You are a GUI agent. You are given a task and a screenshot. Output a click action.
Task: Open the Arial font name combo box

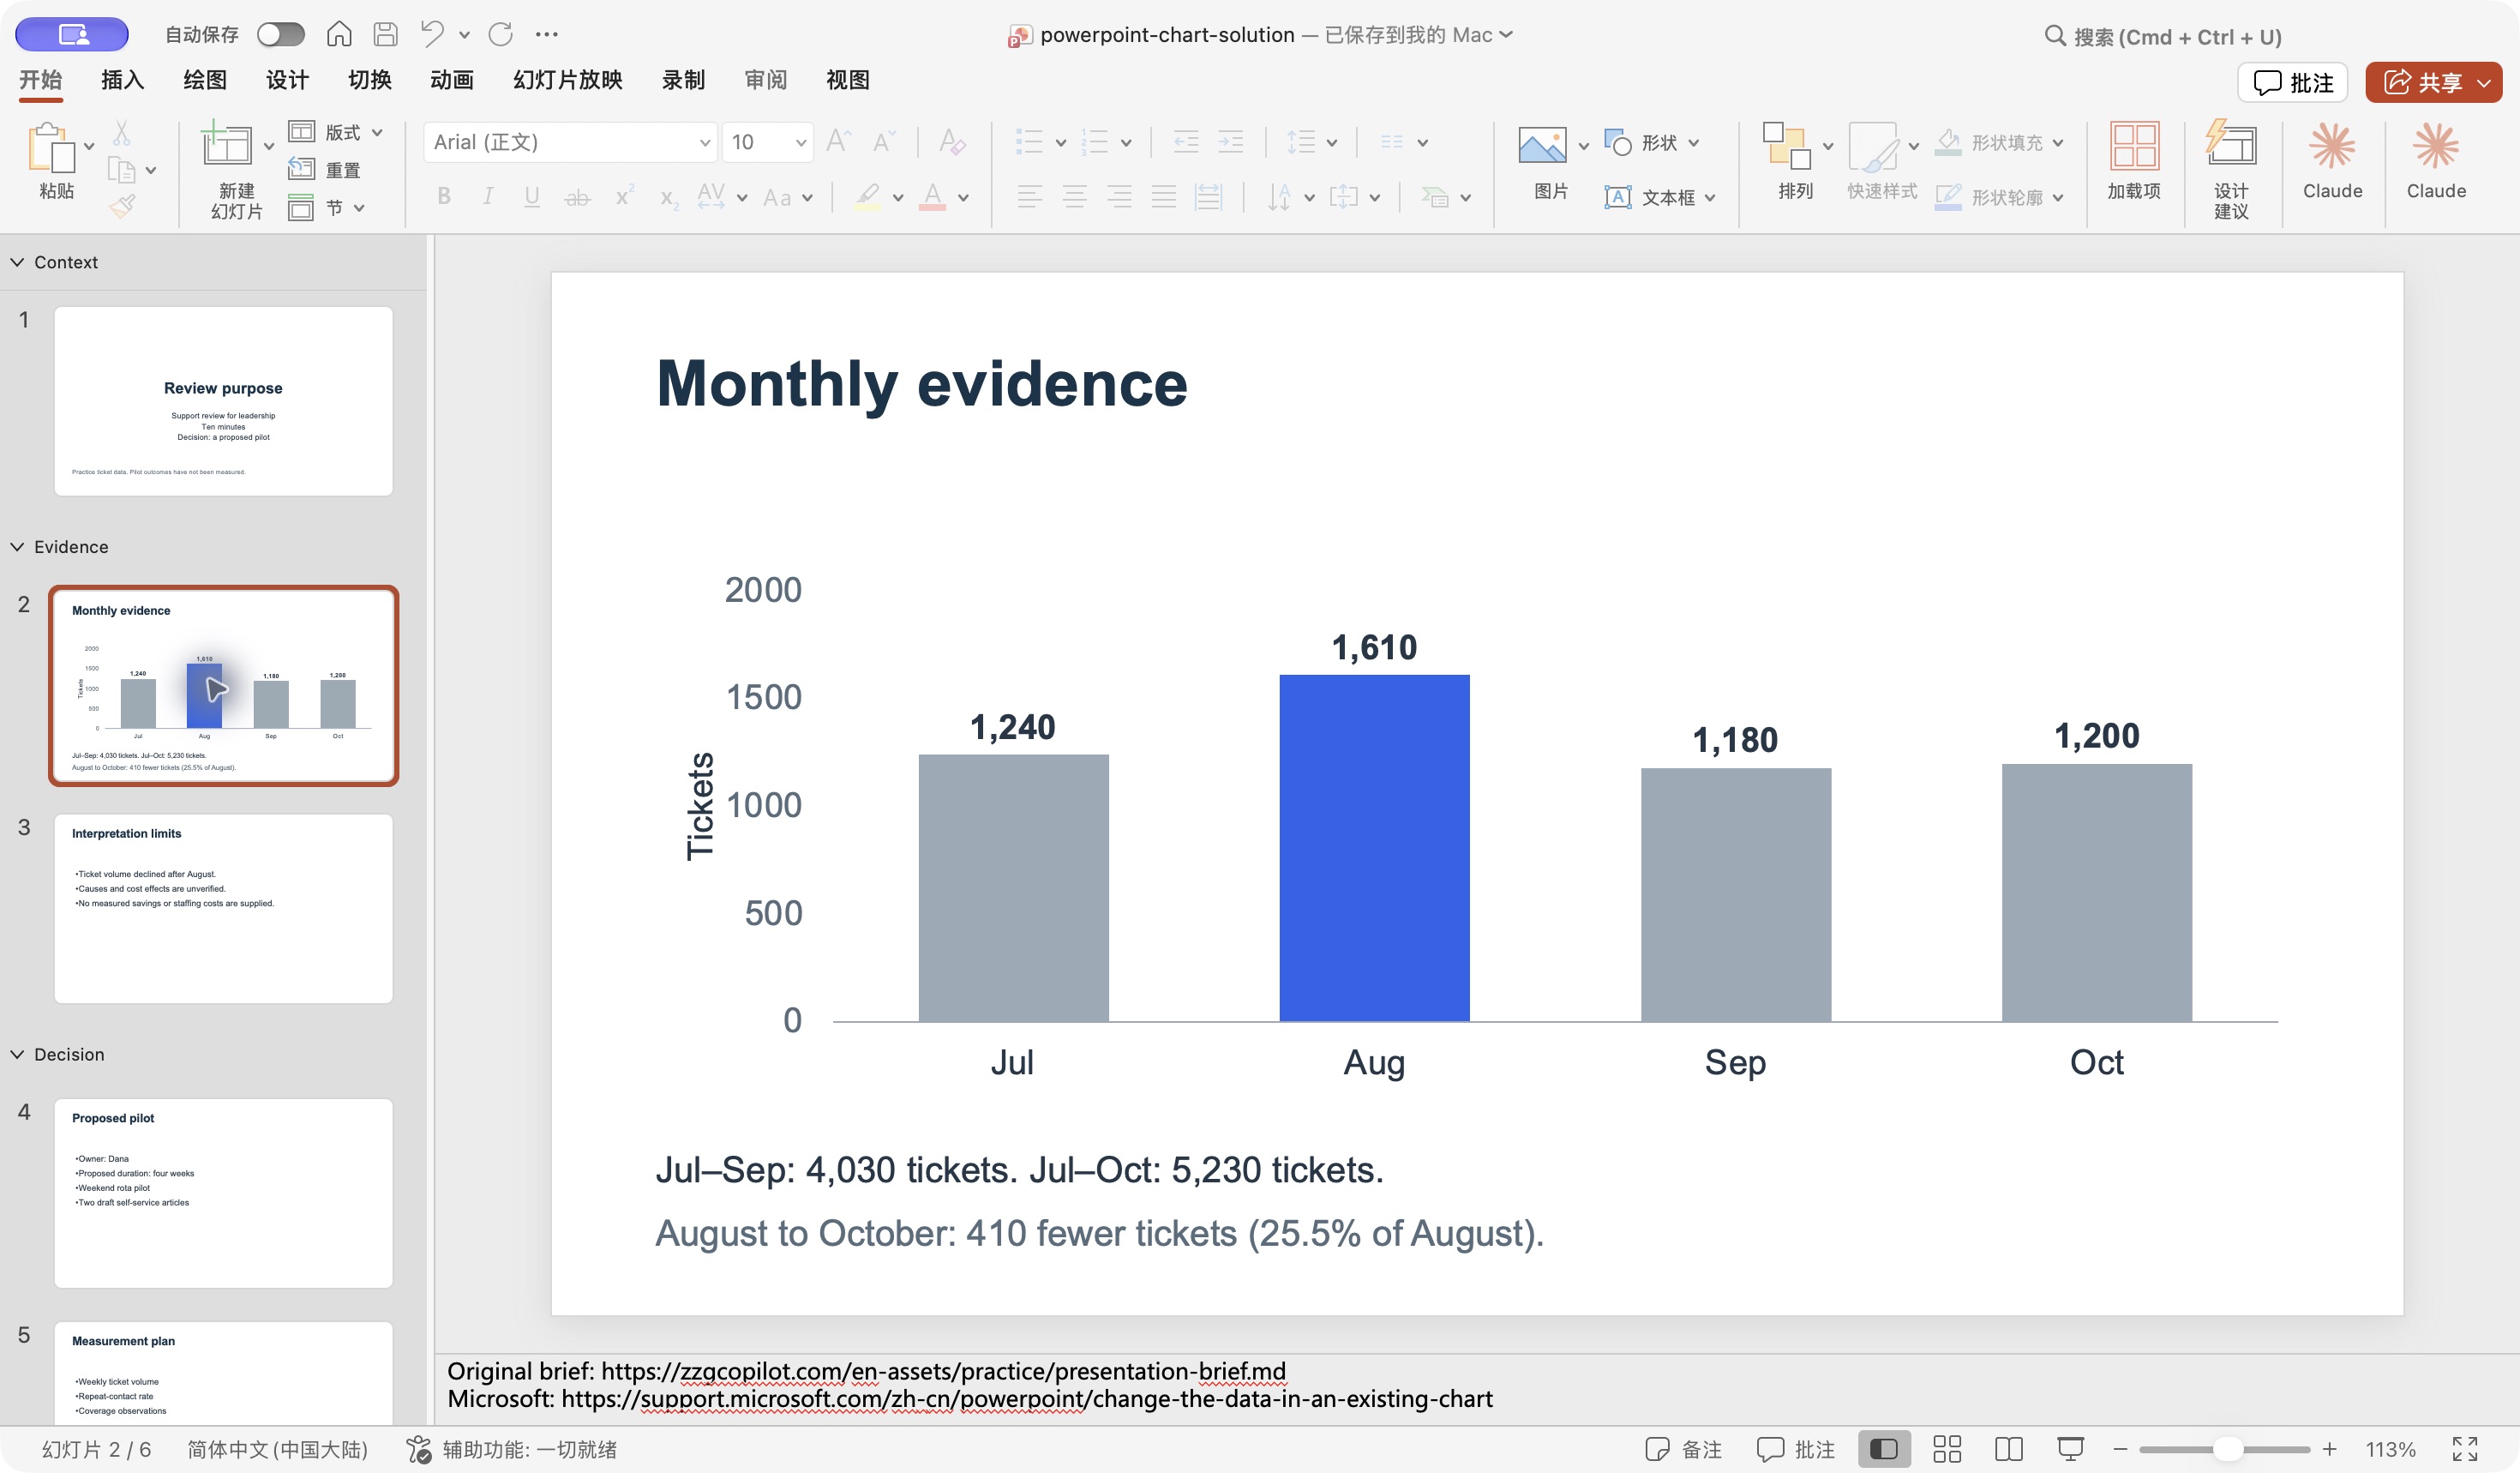coord(570,142)
